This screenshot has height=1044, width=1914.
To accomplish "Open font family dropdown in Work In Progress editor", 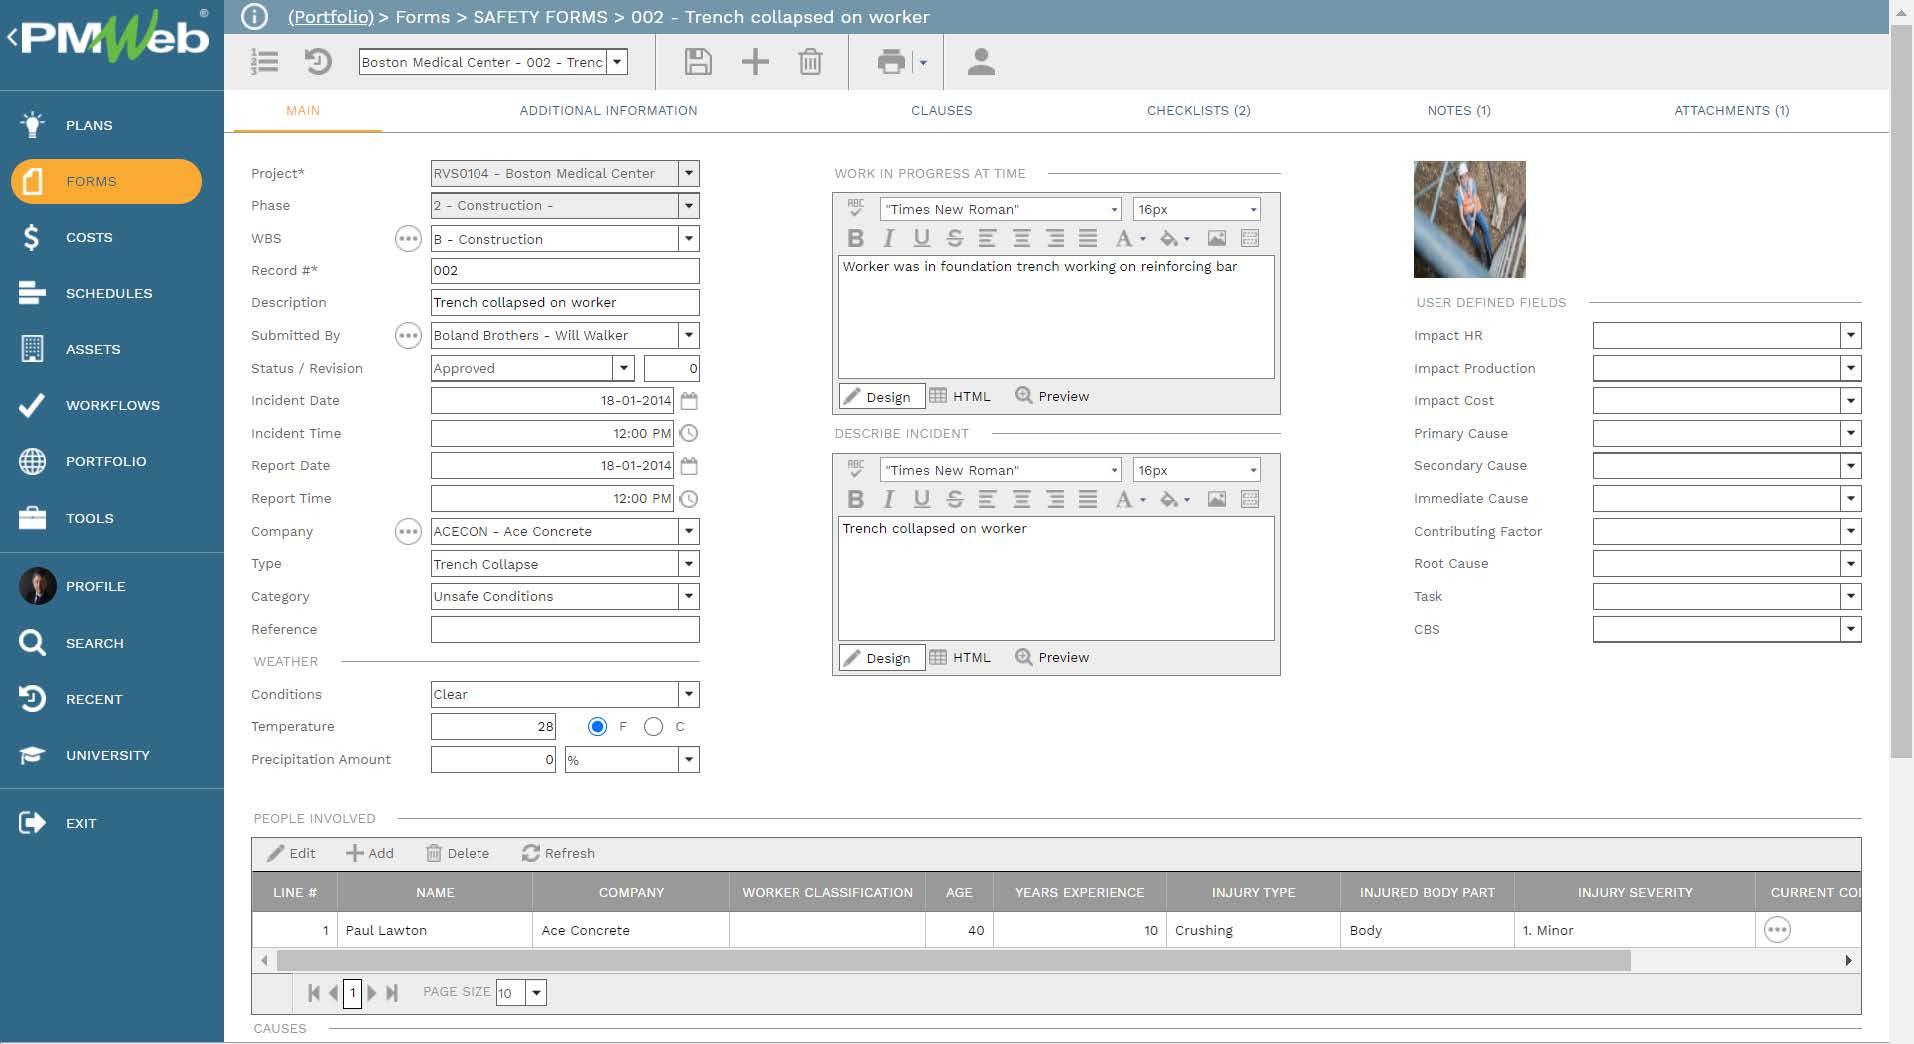I will 1114,209.
